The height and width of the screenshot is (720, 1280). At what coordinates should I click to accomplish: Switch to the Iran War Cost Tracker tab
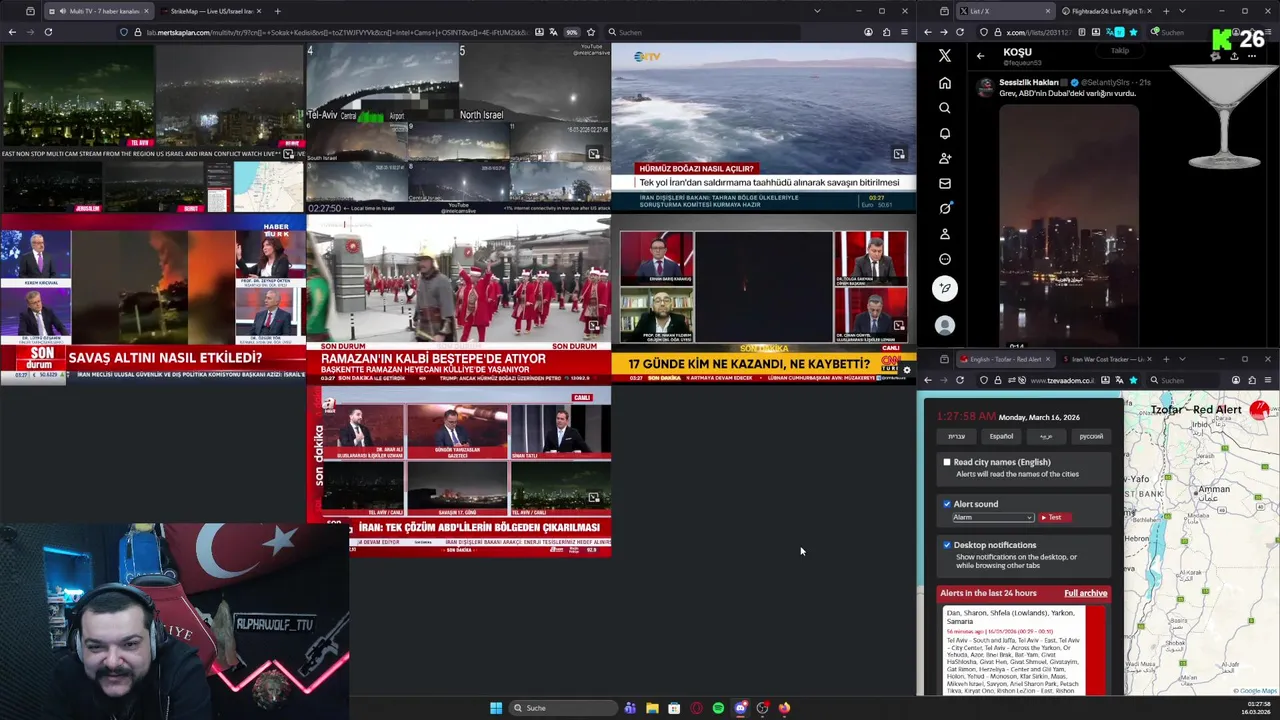pyautogui.click(x=1108, y=359)
